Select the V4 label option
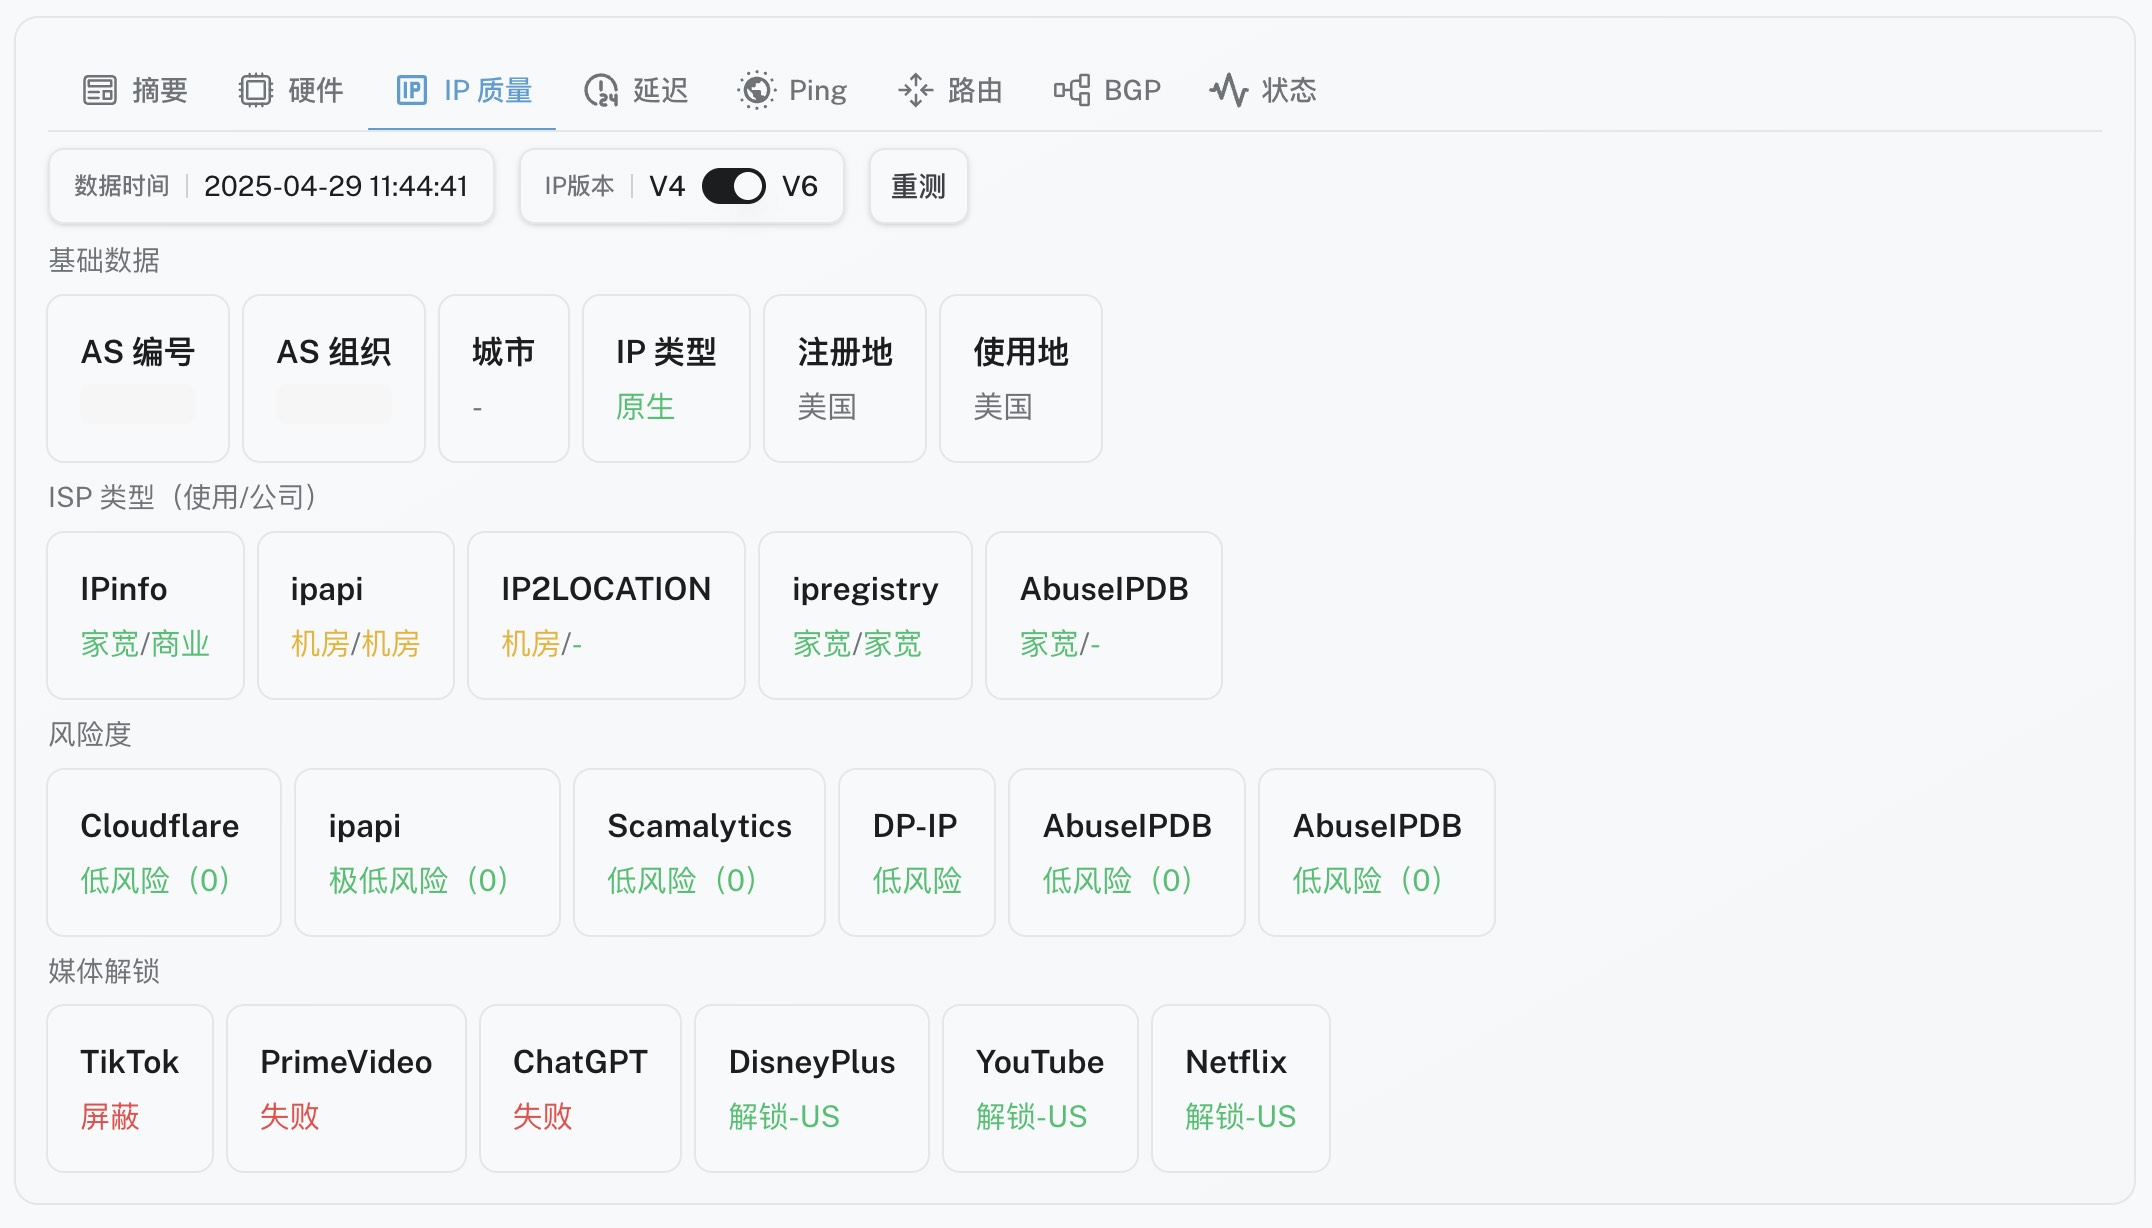Viewport: 2152px width, 1228px height. (x=667, y=186)
